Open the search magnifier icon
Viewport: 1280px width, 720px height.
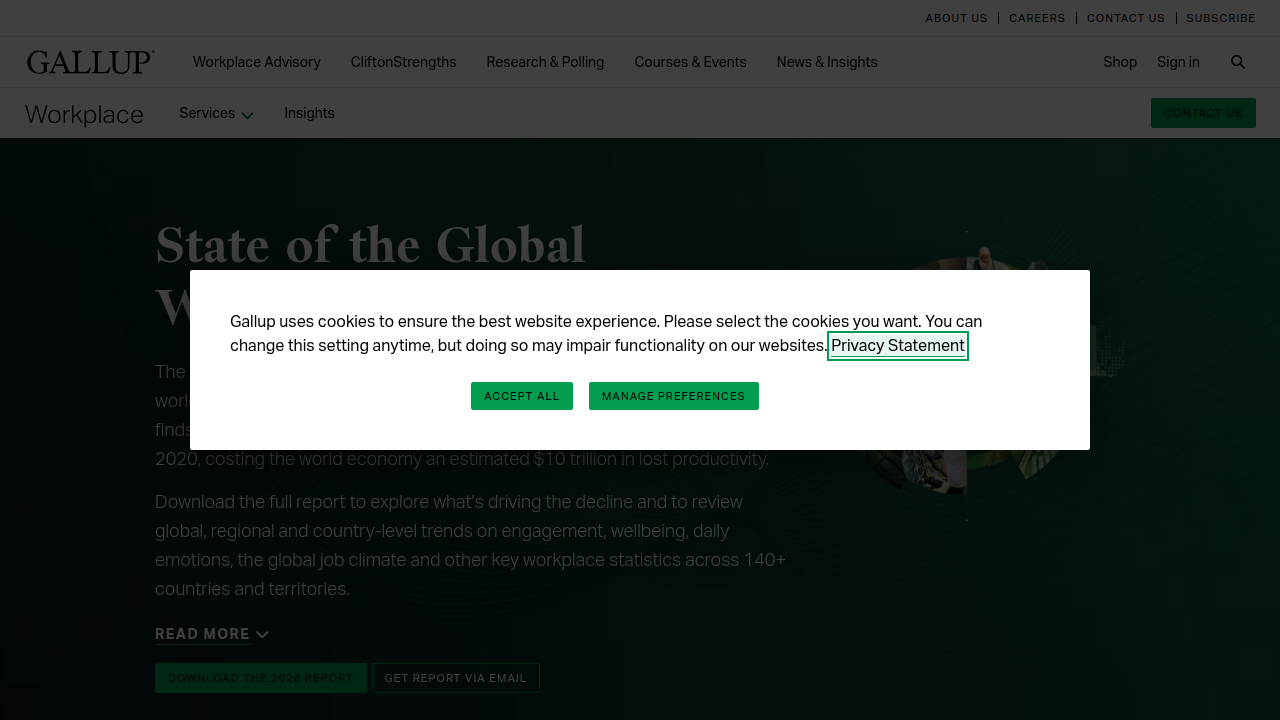point(1238,62)
